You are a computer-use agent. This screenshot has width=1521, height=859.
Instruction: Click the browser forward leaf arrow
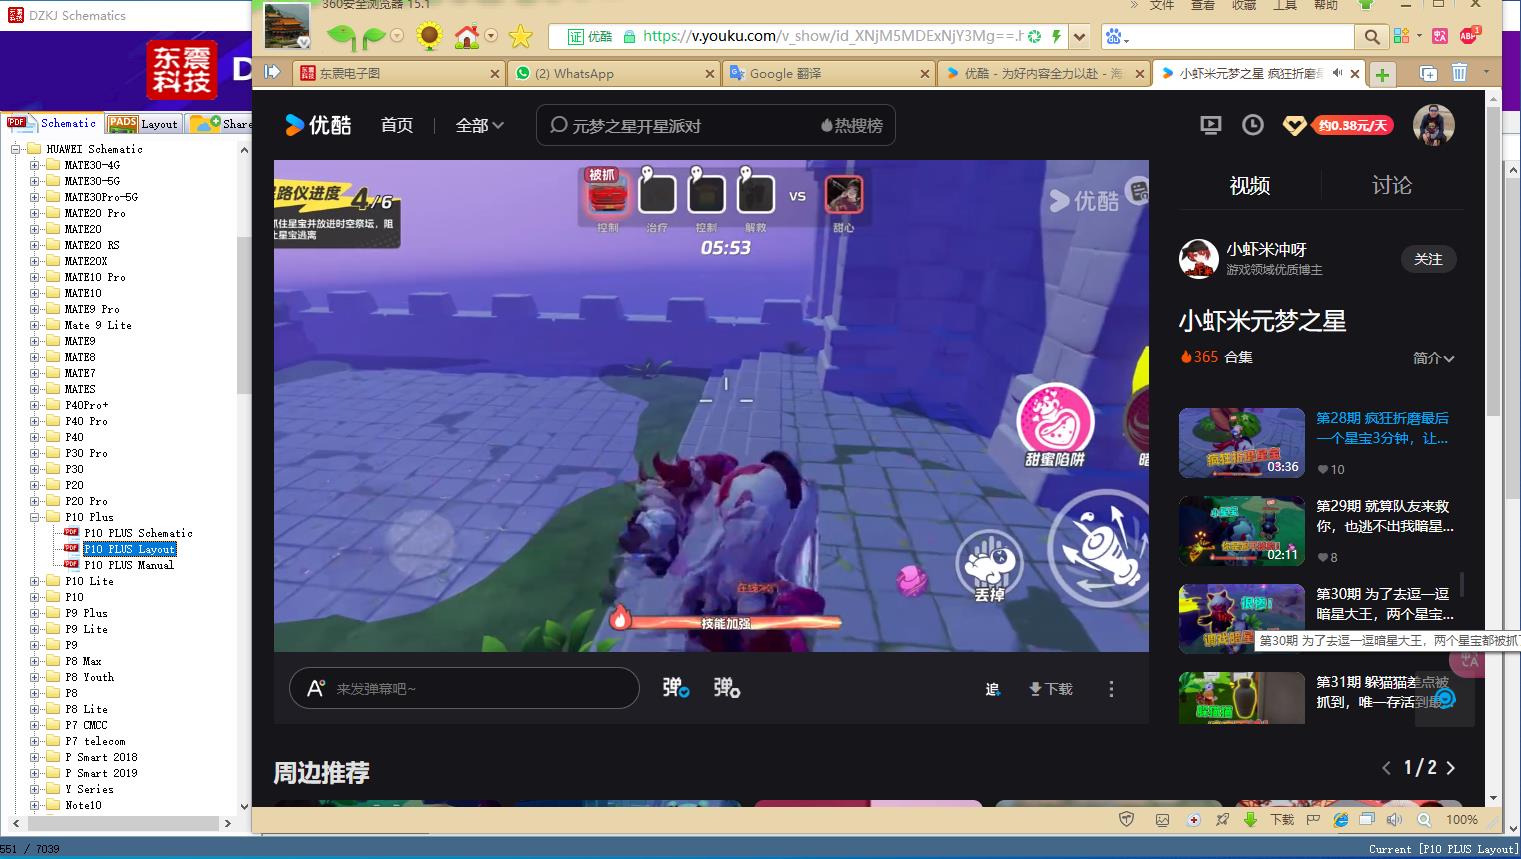tap(374, 37)
